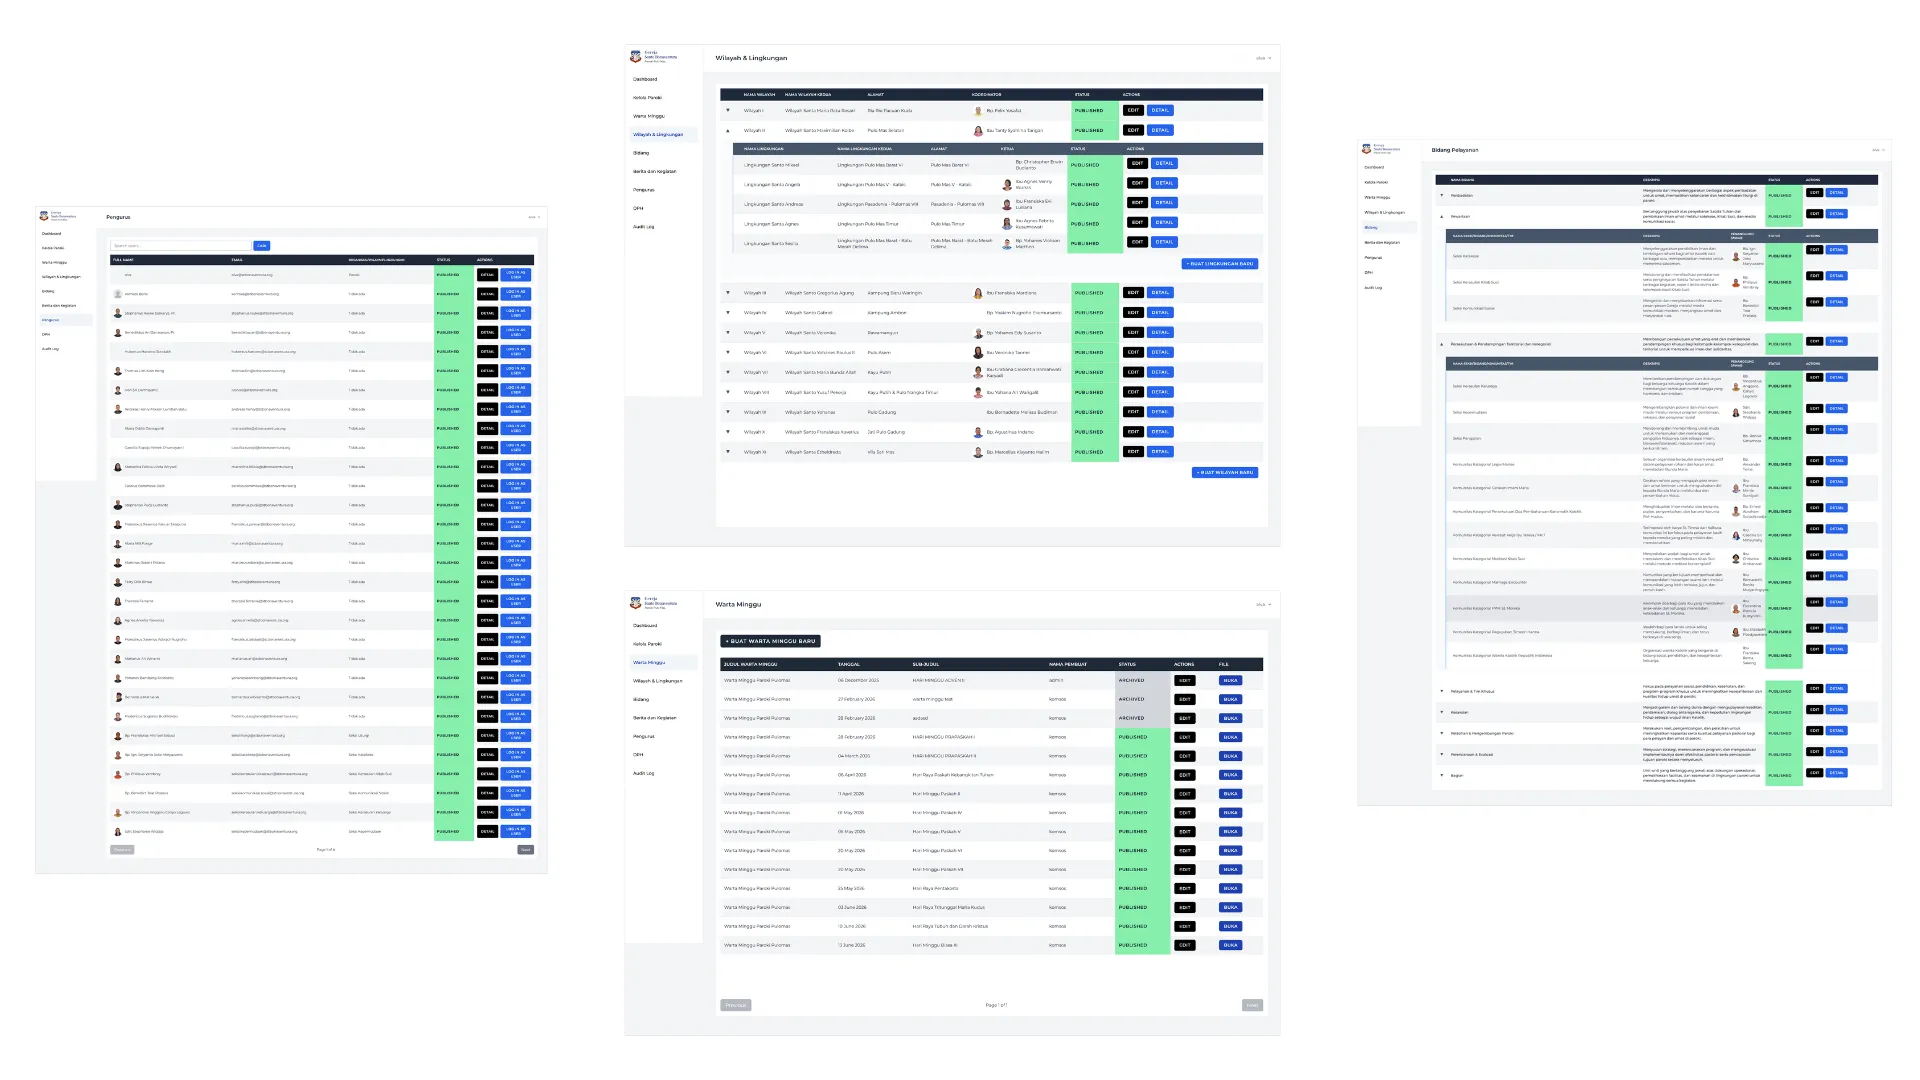Open Pengurus in Warta Minggu window sidebar
The height and width of the screenshot is (1080, 1920).
[643, 736]
